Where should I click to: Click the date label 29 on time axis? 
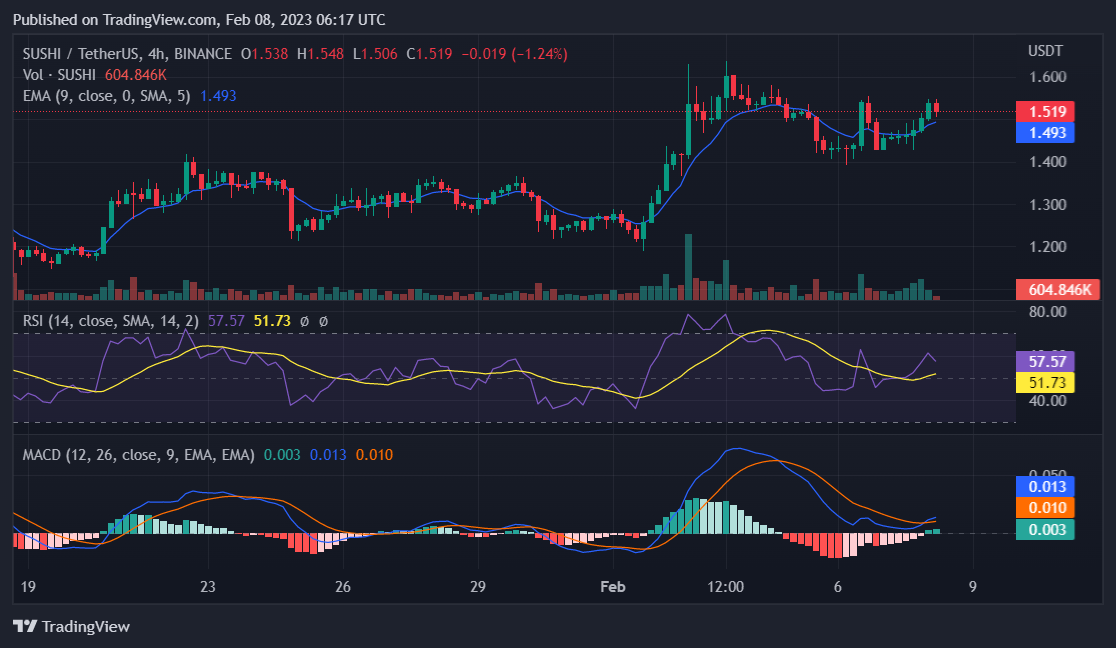pos(478,587)
